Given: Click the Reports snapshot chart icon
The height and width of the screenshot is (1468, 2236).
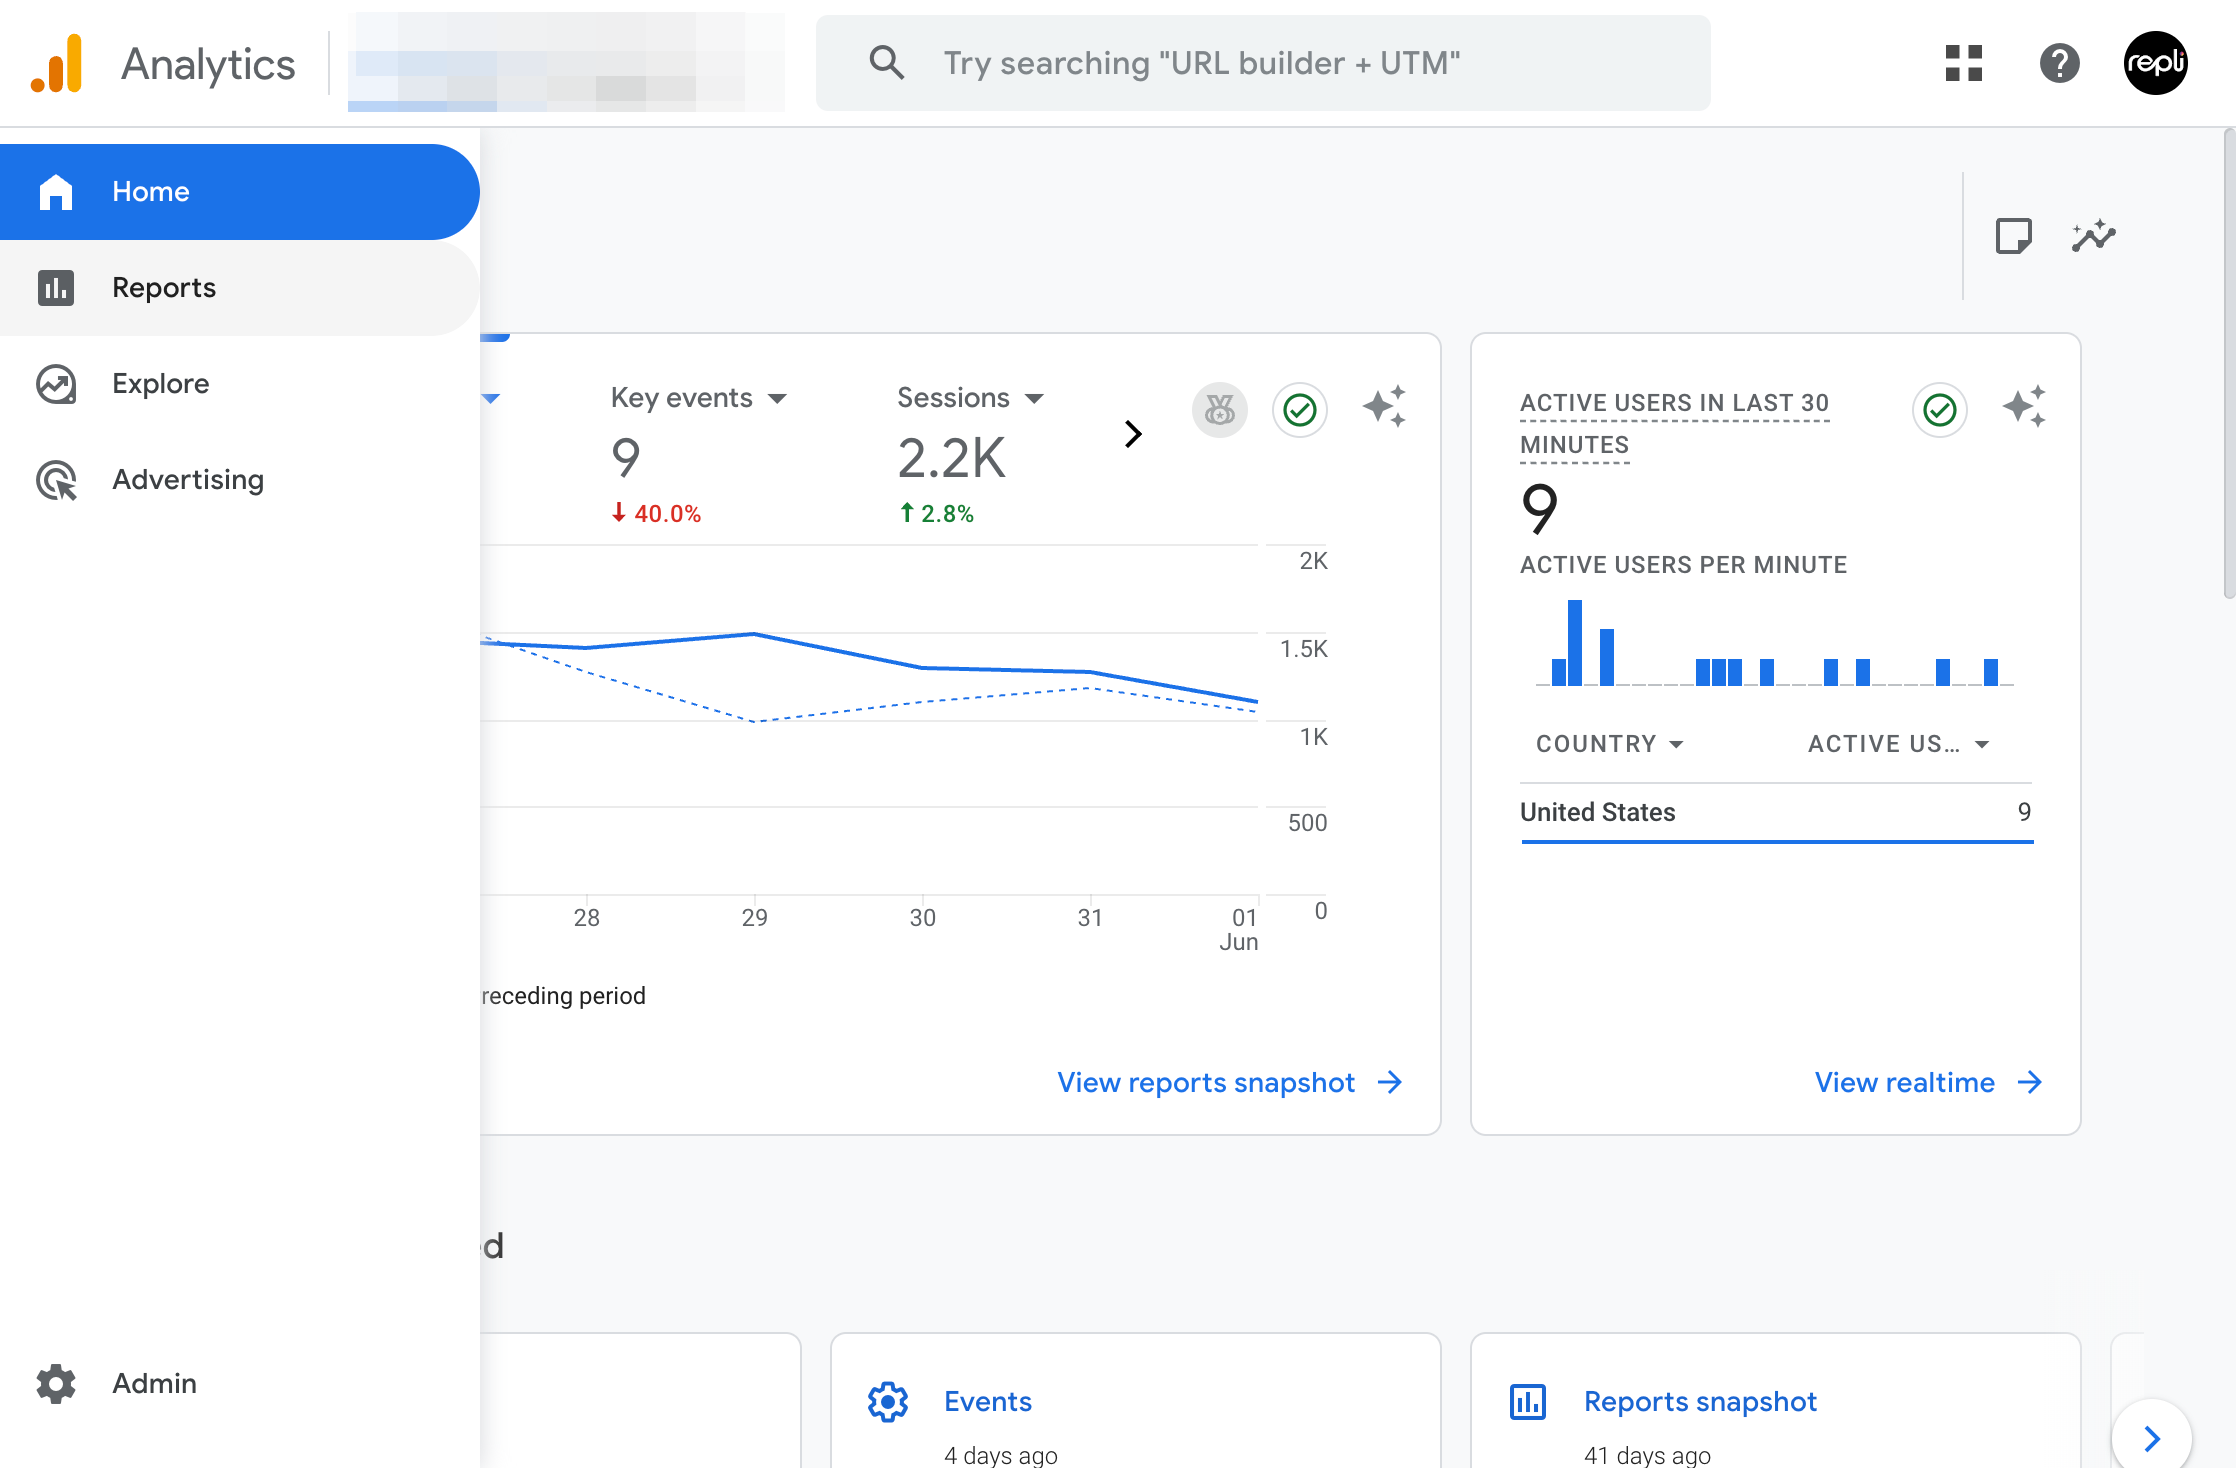Looking at the screenshot, I should 1528,1402.
